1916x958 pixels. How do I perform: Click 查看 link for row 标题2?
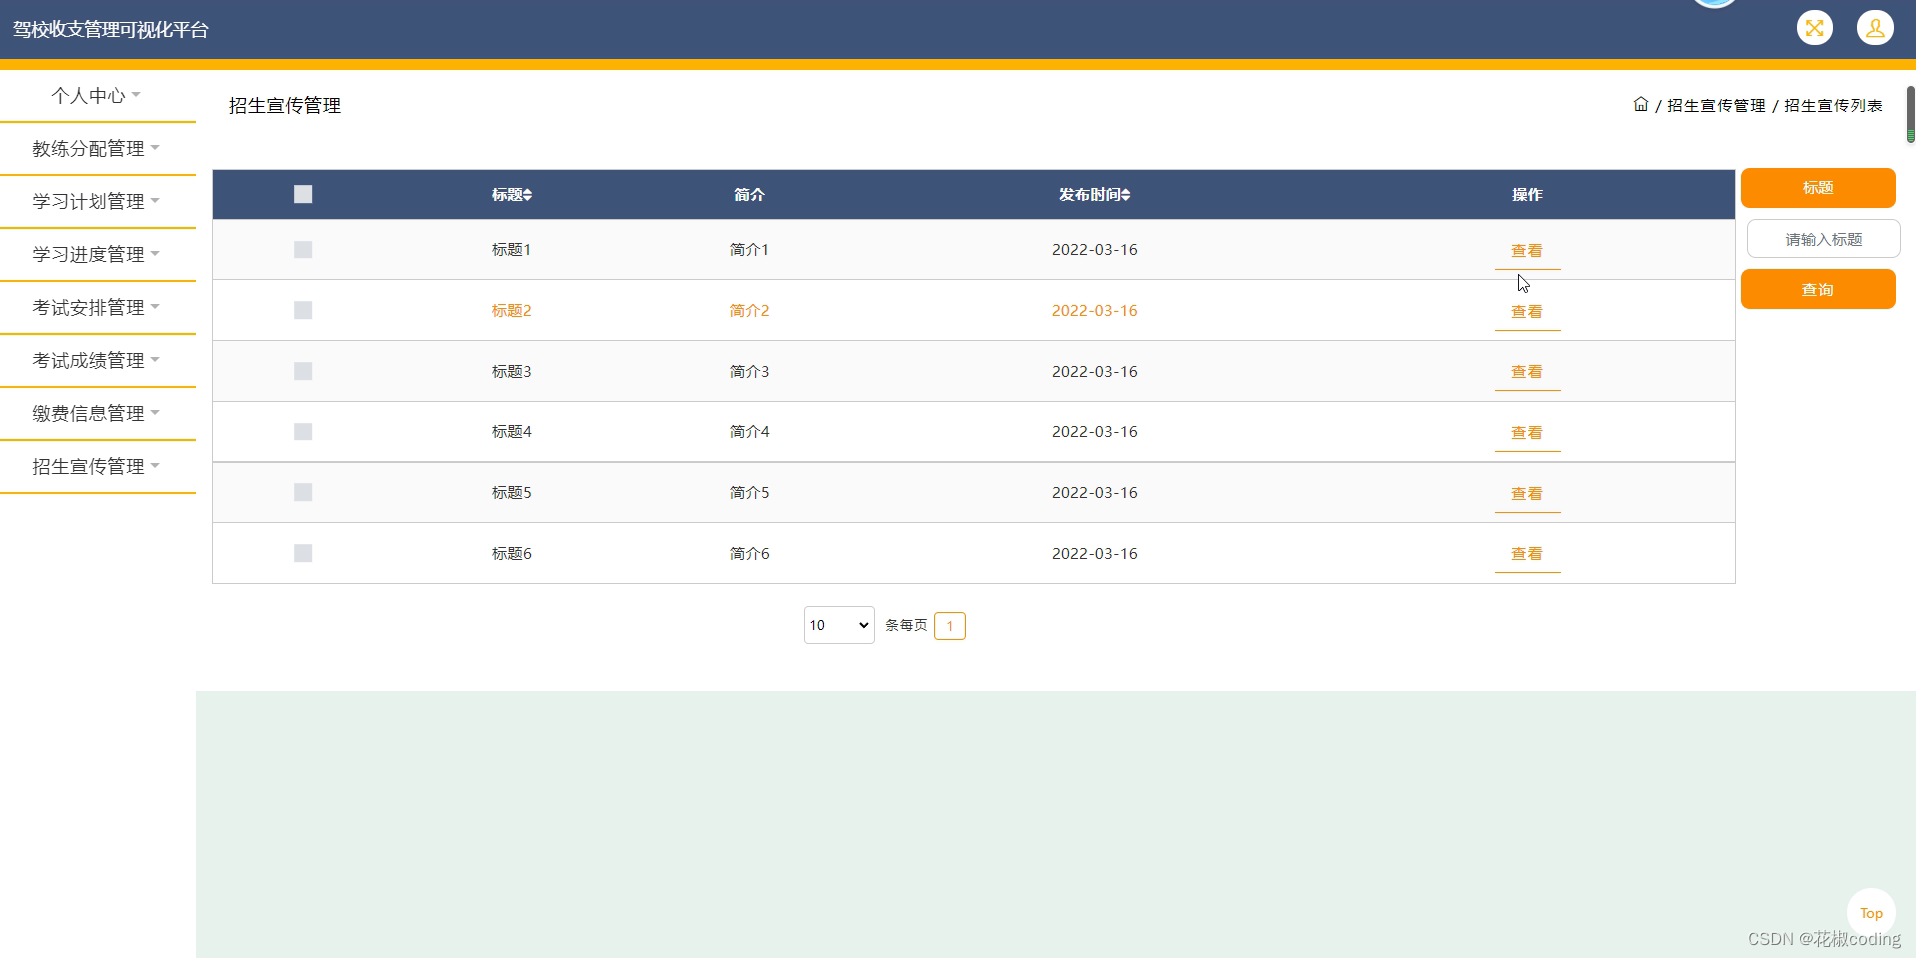tap(1527, 312)
